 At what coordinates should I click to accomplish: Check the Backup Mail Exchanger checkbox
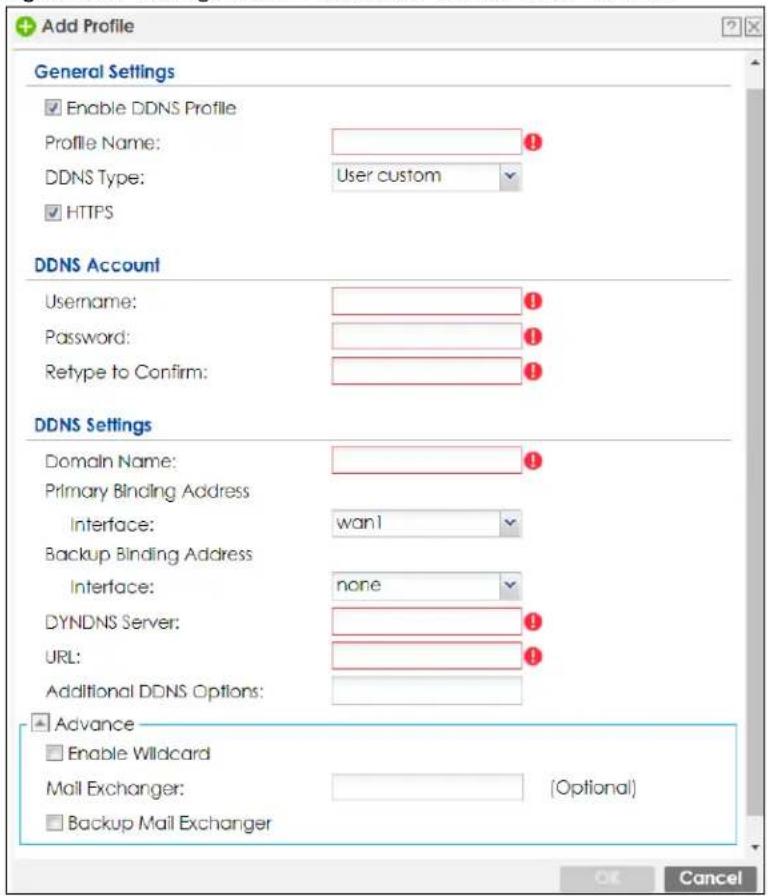[54, 823]
